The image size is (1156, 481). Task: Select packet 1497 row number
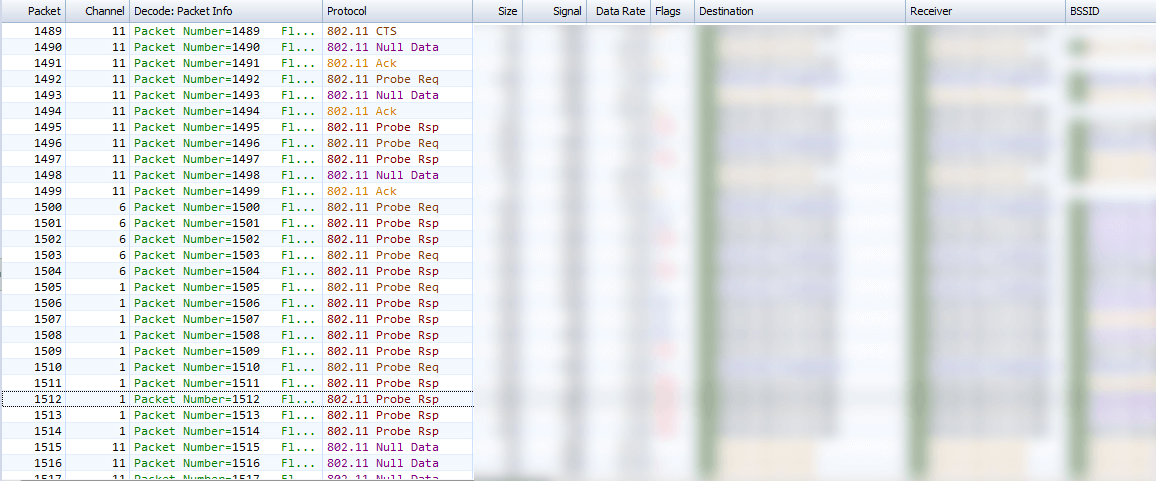pyautogui.click(x=48, y=159)
